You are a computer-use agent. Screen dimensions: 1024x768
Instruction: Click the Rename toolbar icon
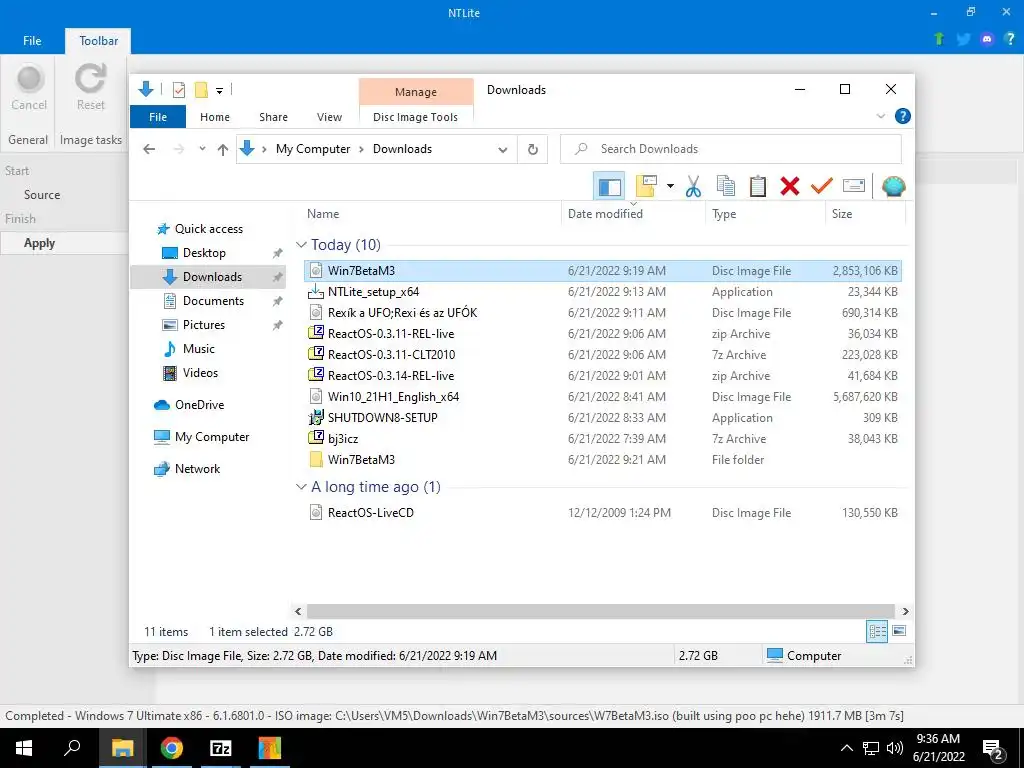pyautogui.click(x=854, y=186)
